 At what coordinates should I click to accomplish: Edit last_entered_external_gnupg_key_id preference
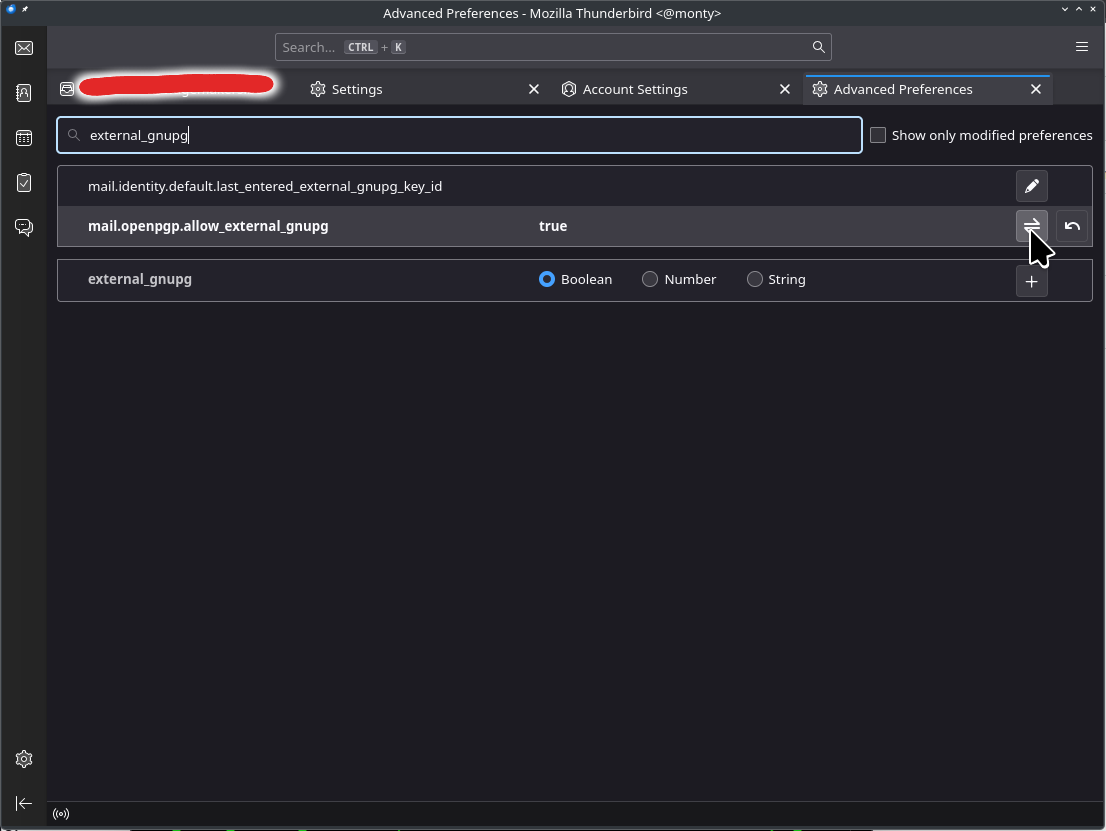(1031, 186)
